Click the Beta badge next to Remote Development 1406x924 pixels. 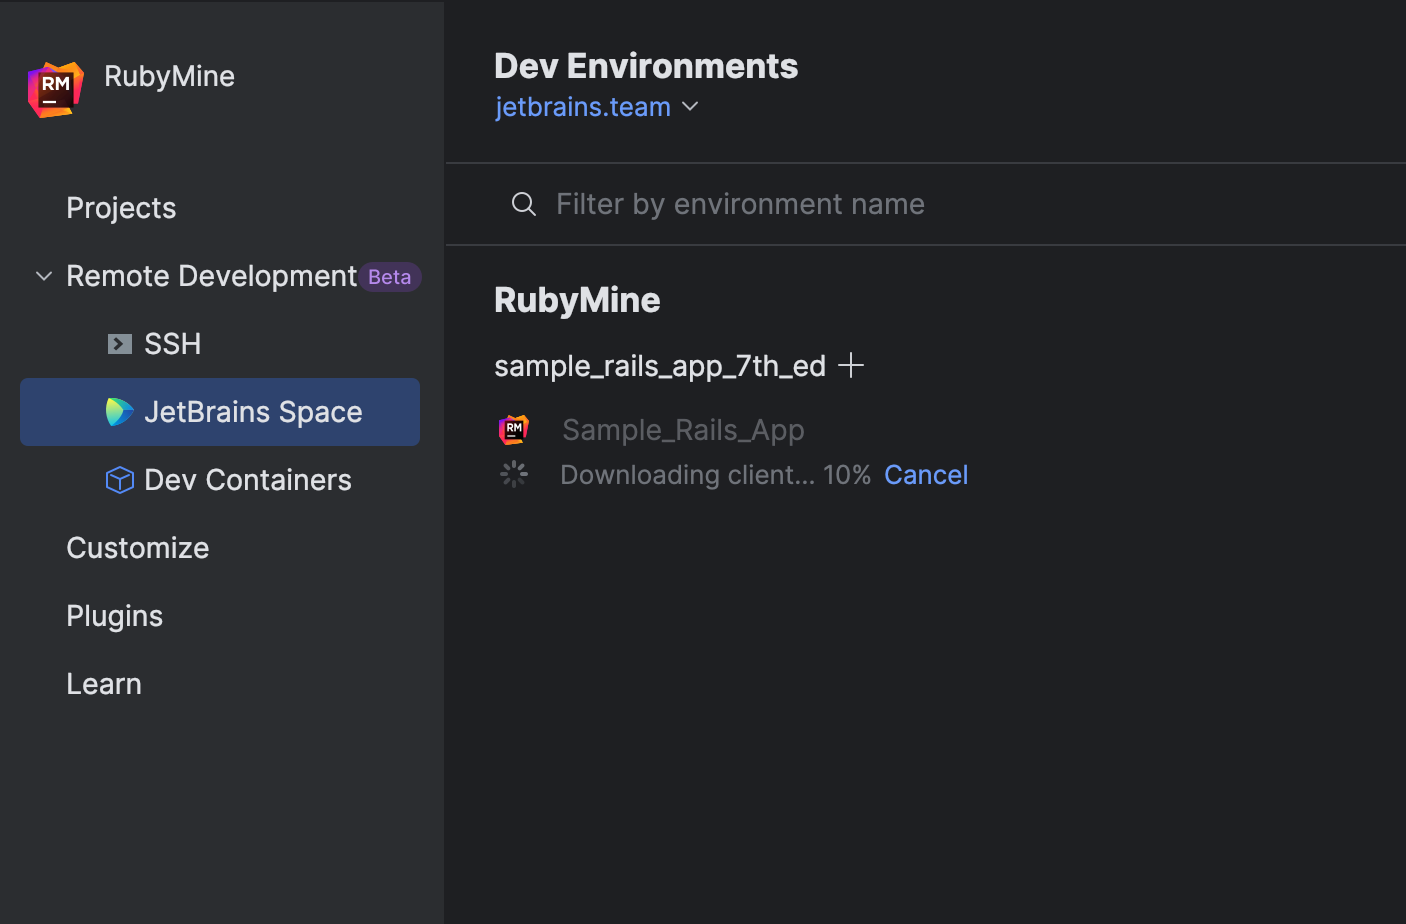tap(390, 276)
